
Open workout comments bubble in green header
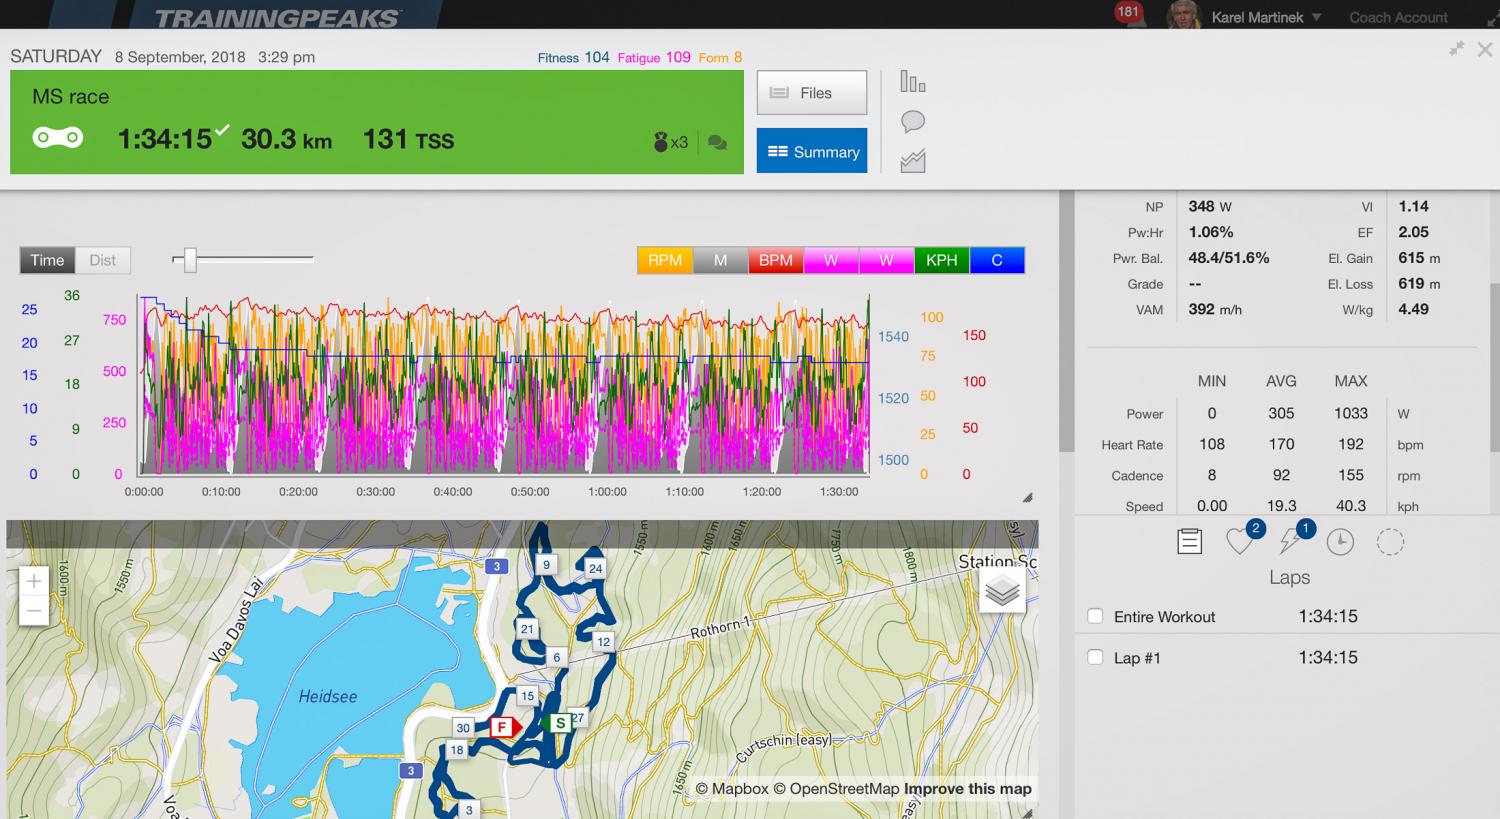[717, 143]
